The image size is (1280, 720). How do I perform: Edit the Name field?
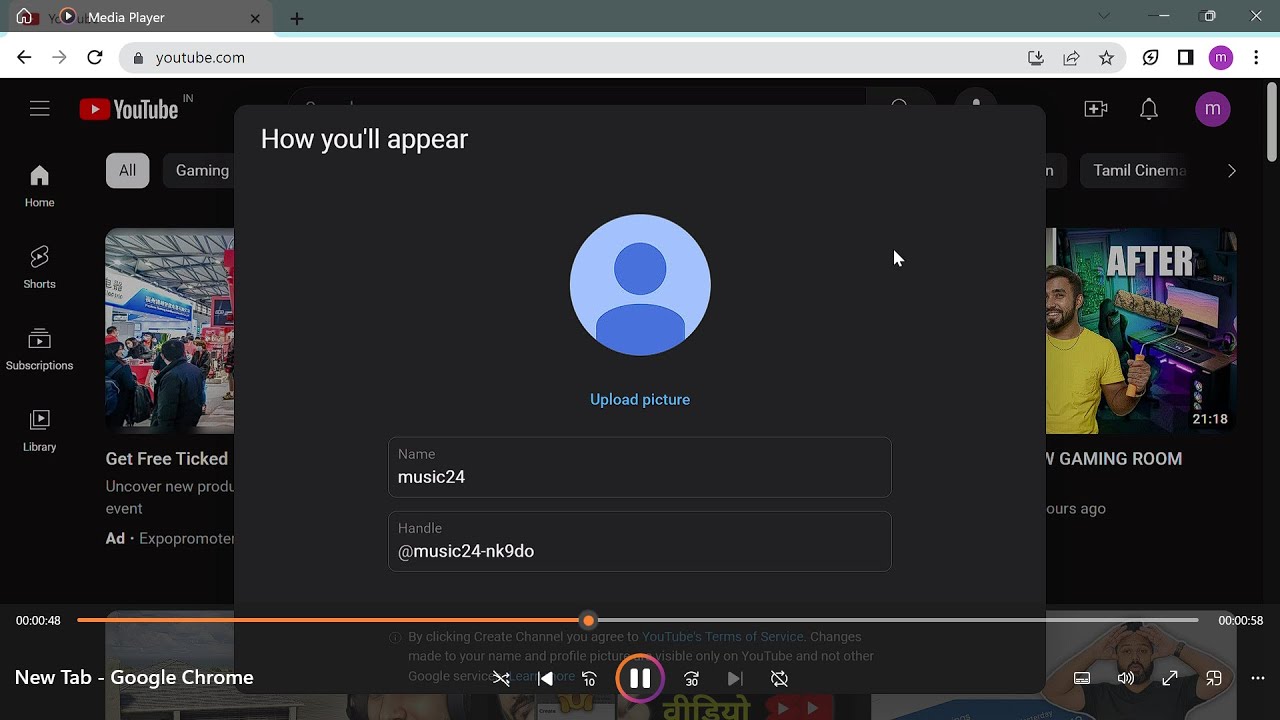(640, 467)
